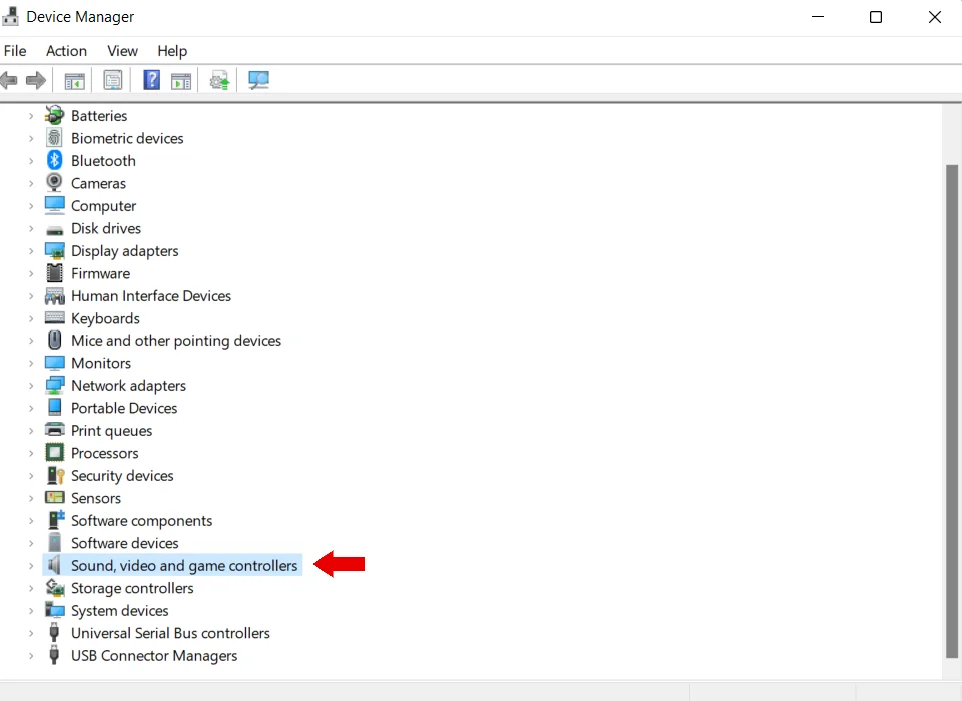Click the Cameras webcam icon
This screenshot has width=962, height=701.
click(x=55, y=183)
